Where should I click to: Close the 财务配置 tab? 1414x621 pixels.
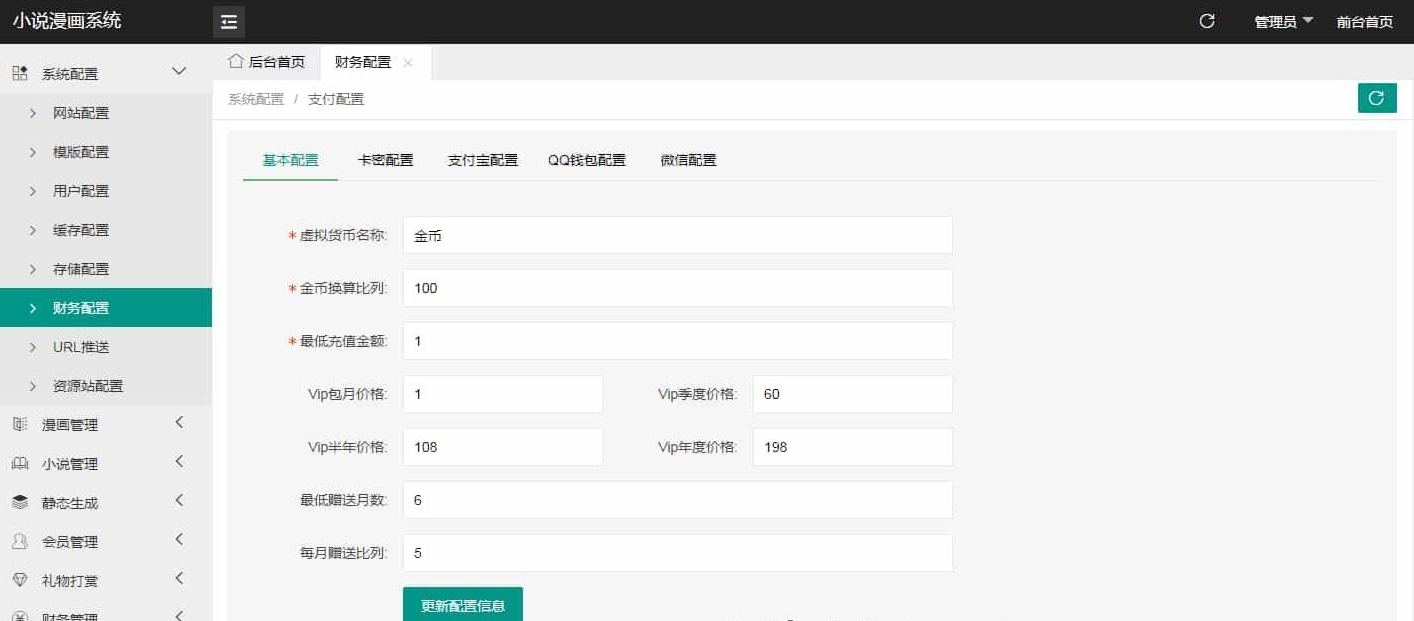(x=408, y=62)
